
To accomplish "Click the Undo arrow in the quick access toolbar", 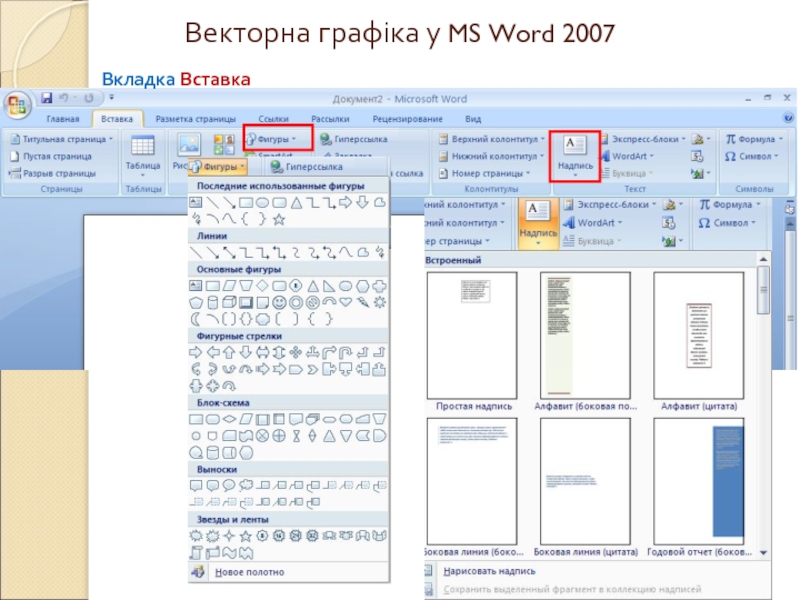I will pyautogui.click(x=64, y=98).
